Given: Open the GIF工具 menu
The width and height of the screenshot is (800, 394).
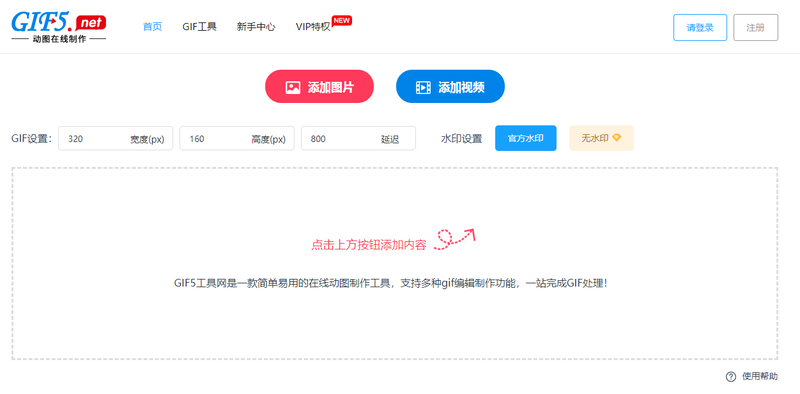Looking at the screenshot, I should click(199, 27).
